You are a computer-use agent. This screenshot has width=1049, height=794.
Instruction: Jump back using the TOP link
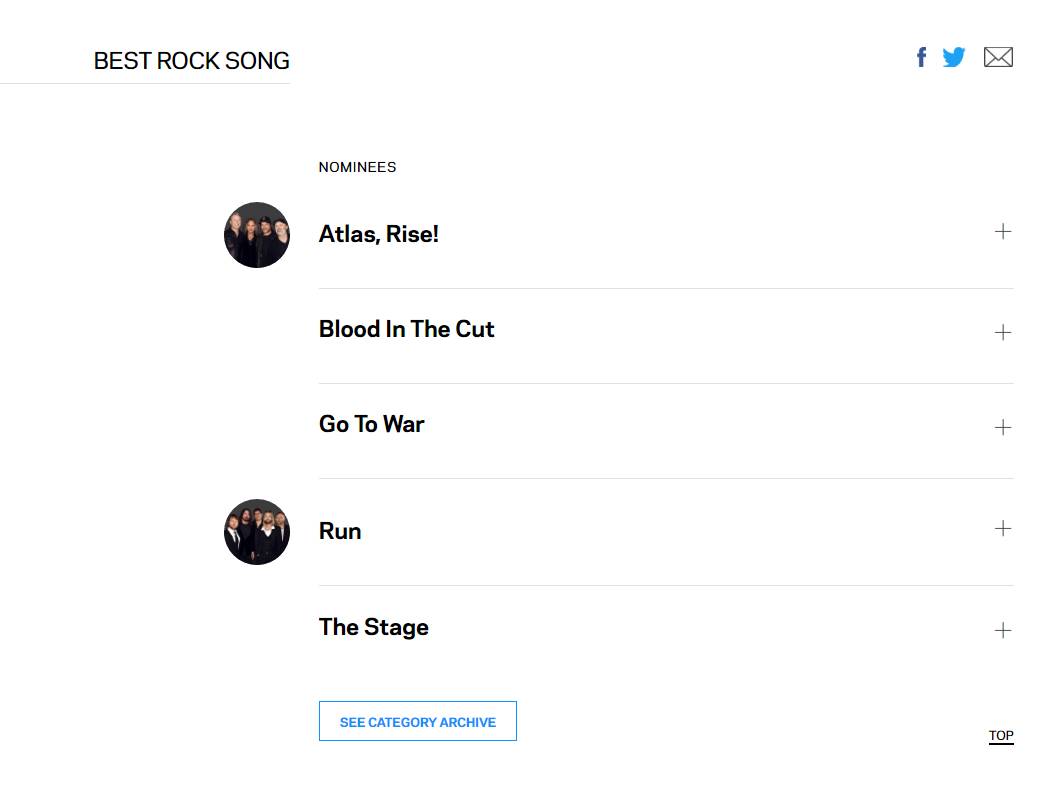[x=1001, y=736]
